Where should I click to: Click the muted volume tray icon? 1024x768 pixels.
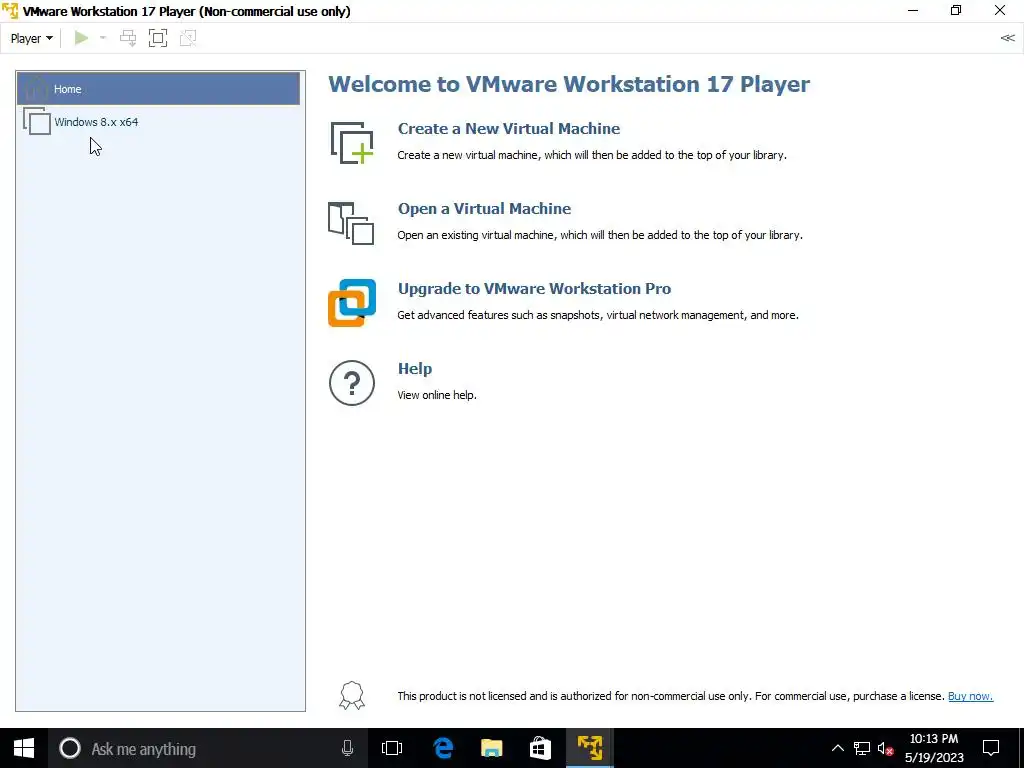coord(885,748)
